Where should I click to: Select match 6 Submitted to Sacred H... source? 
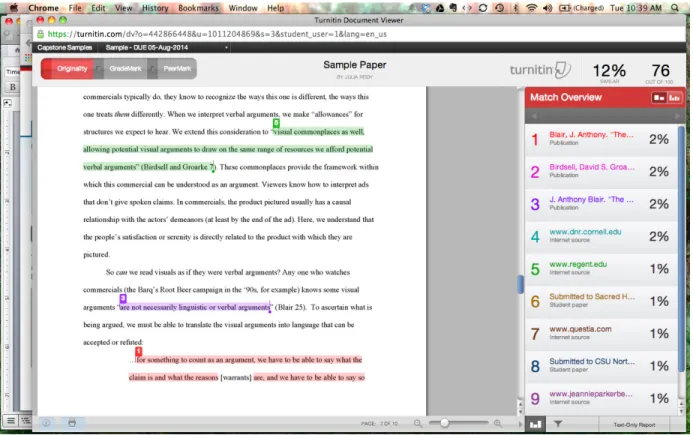tap(601, 301)
